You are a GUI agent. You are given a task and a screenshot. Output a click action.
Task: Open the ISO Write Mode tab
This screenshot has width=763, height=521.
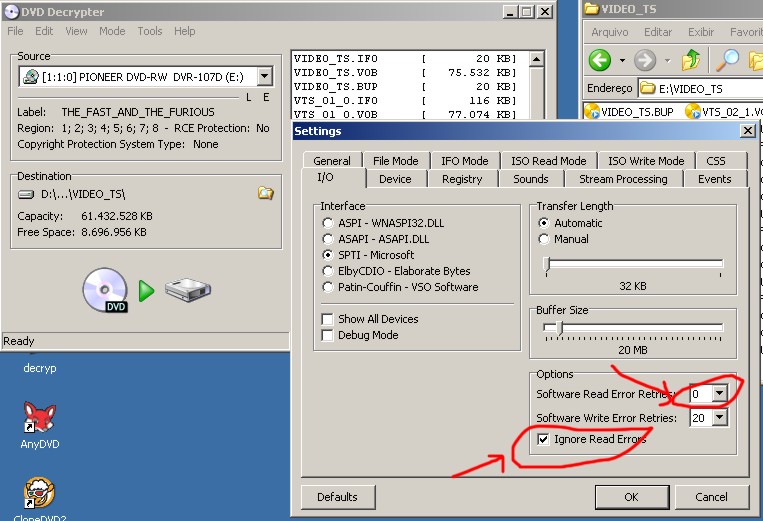coord(646,161)
